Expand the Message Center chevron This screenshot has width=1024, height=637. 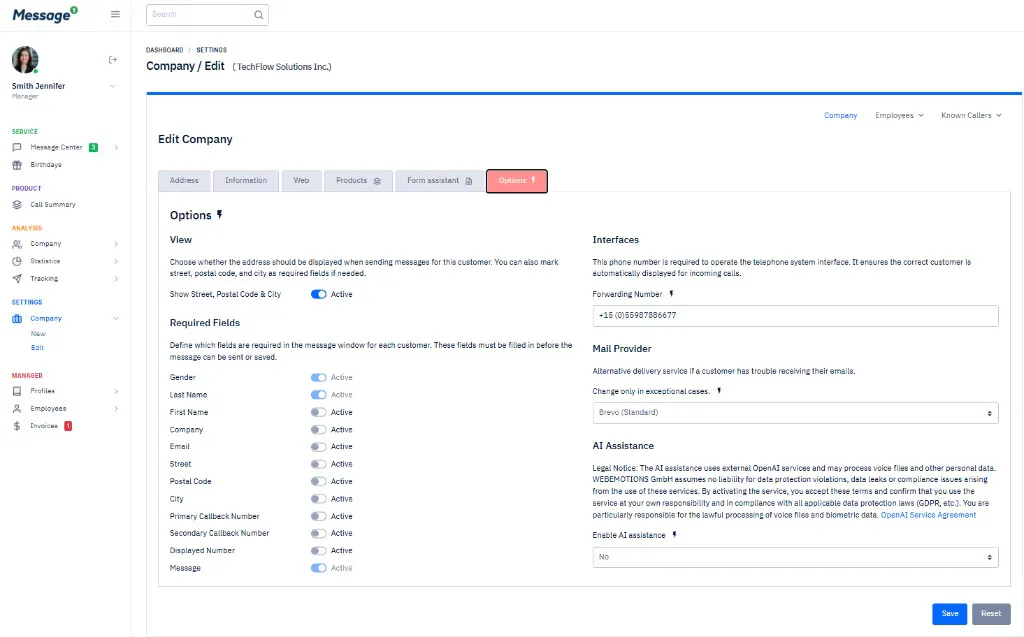116,148
